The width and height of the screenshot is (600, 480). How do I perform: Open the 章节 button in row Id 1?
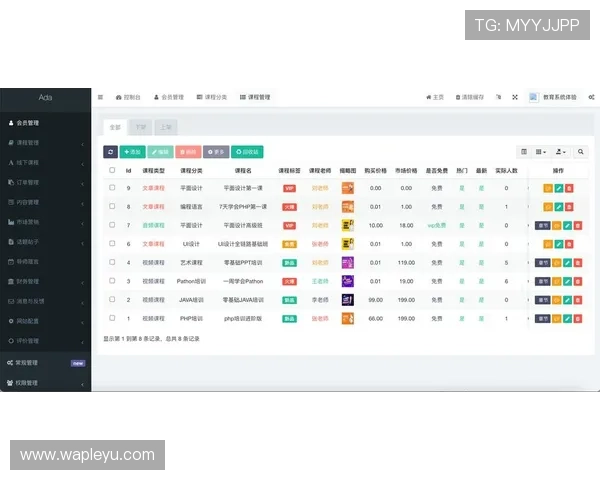pos(543,318)
